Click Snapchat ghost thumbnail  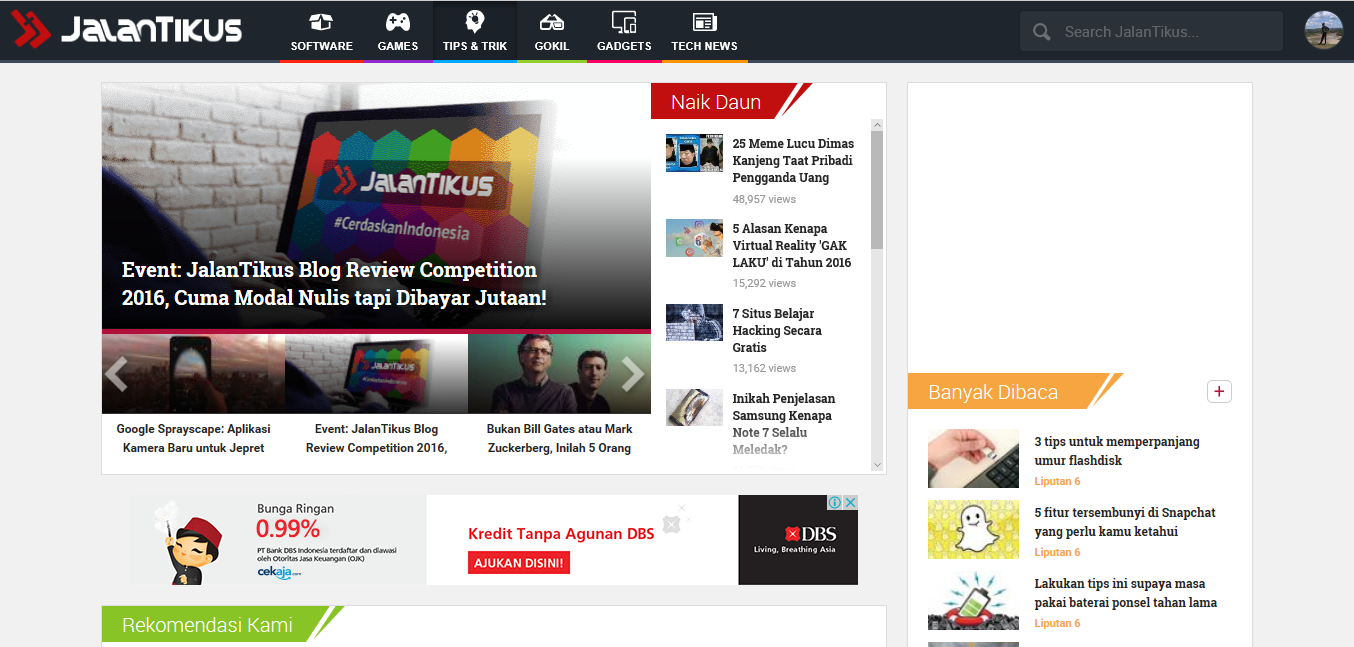tap(973, 530)
